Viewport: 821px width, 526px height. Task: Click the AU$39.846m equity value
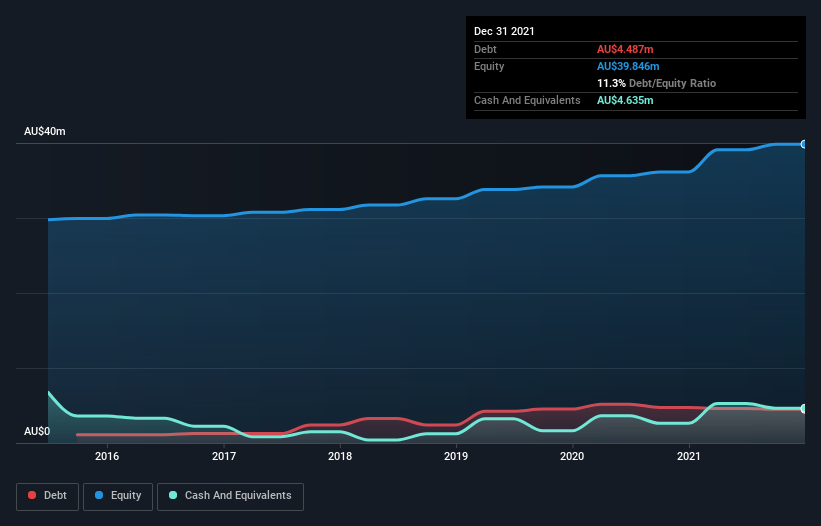628,66
